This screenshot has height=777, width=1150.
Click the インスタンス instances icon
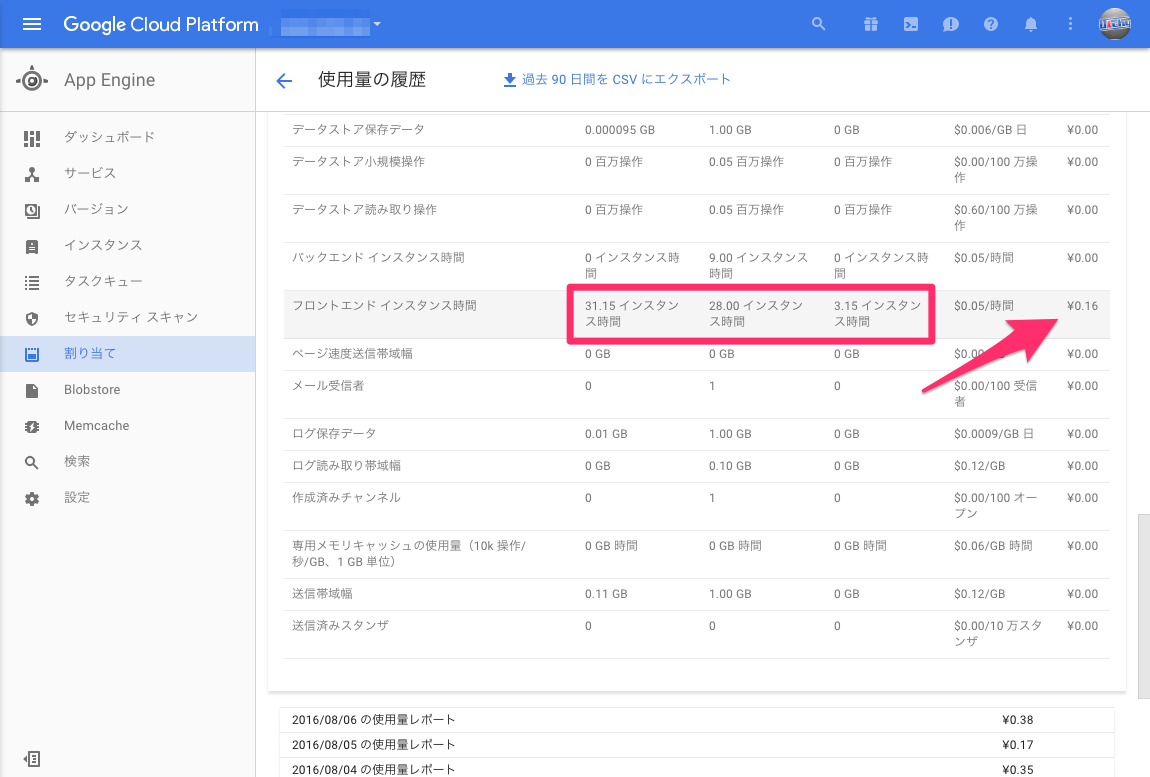[x=32, y=246]
